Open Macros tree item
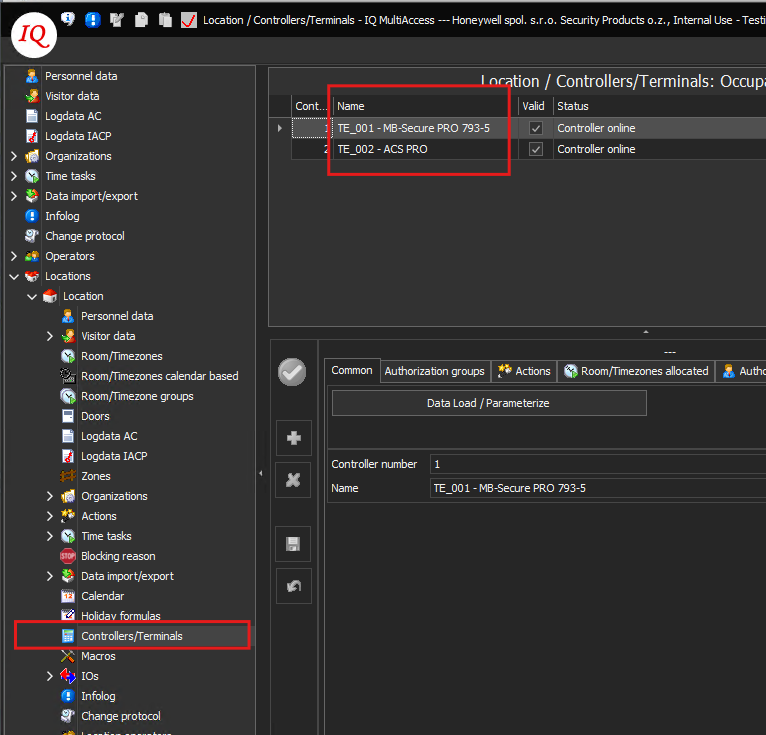The width and height of the screenshot is (766, 735). [x=98, y=656]
